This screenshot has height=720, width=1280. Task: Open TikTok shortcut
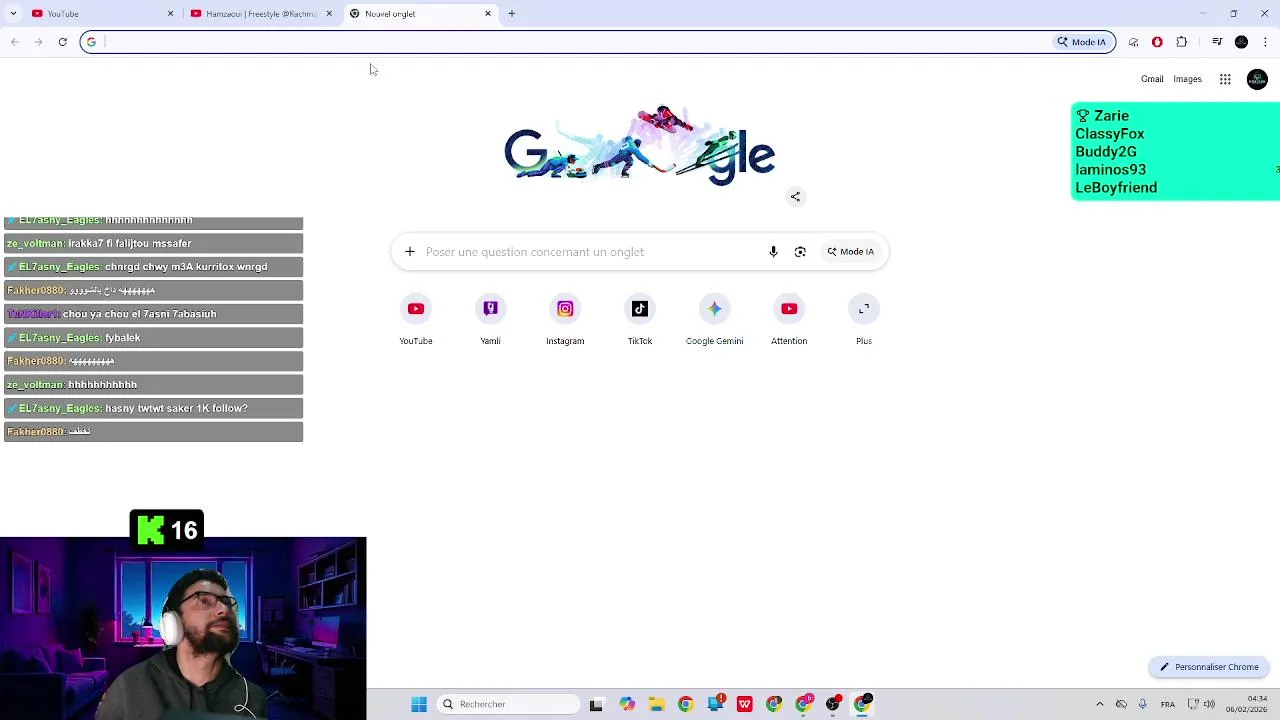(x=640, y=320)
